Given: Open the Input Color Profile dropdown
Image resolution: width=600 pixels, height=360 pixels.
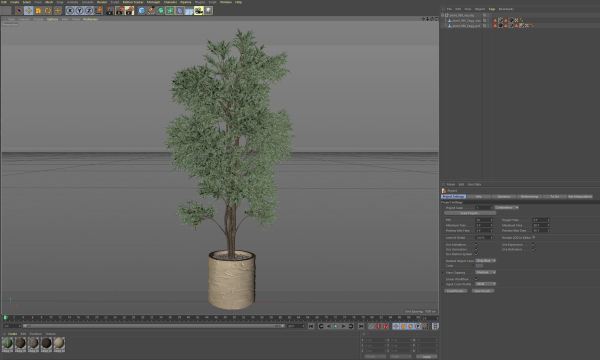Looking at the screenshot, I should coord(486,284).
